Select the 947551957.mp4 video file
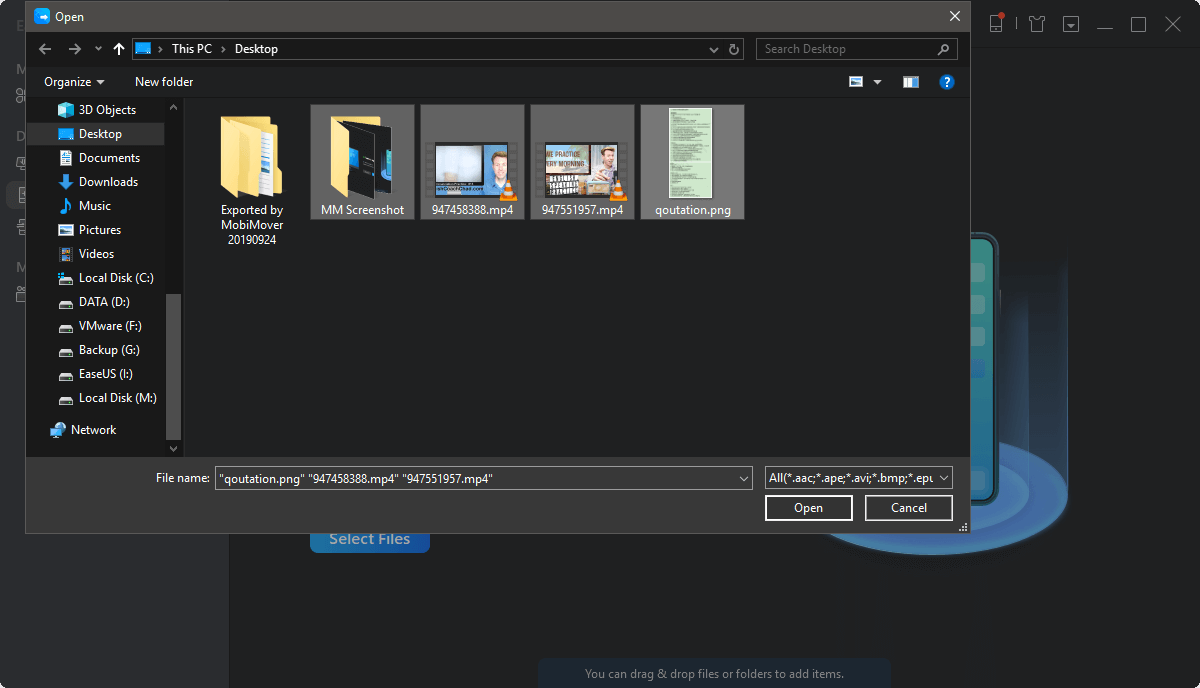 [x=582, y=162]
